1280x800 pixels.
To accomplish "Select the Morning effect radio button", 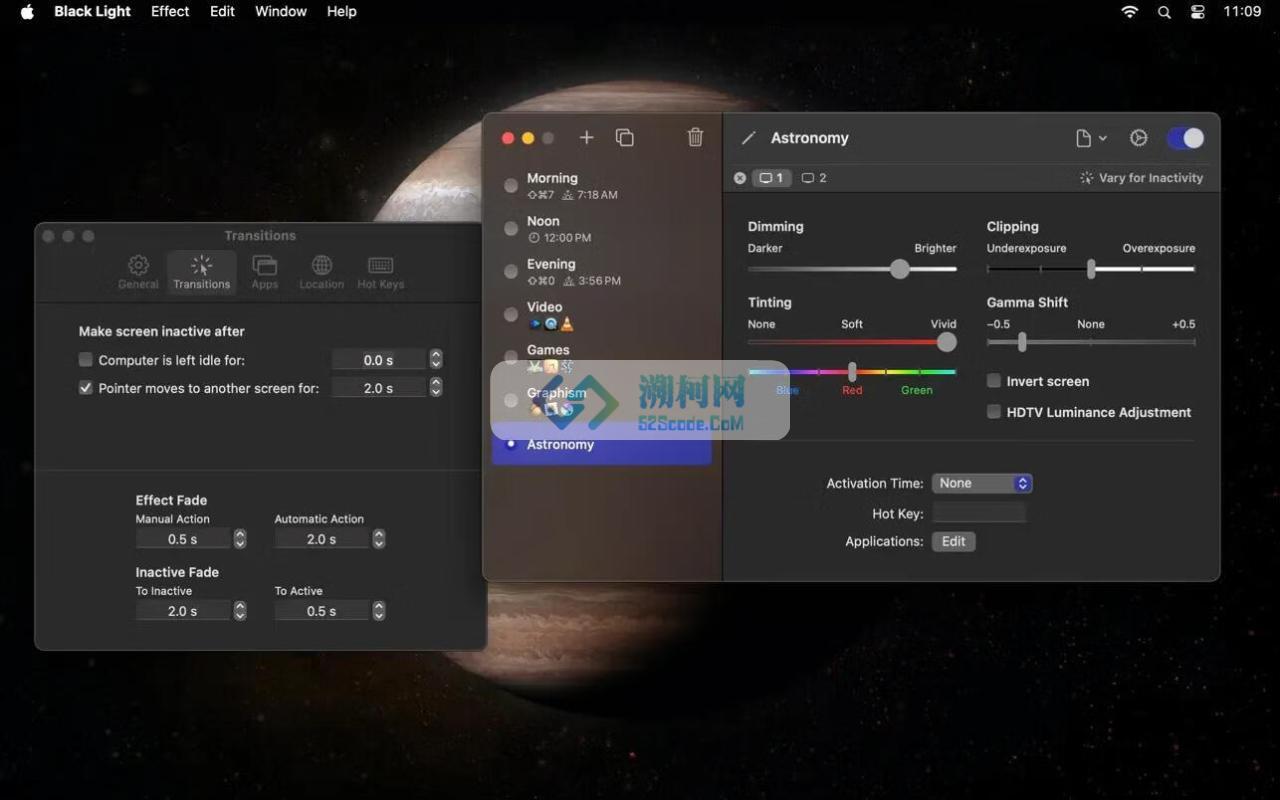I will pos(511,186).
